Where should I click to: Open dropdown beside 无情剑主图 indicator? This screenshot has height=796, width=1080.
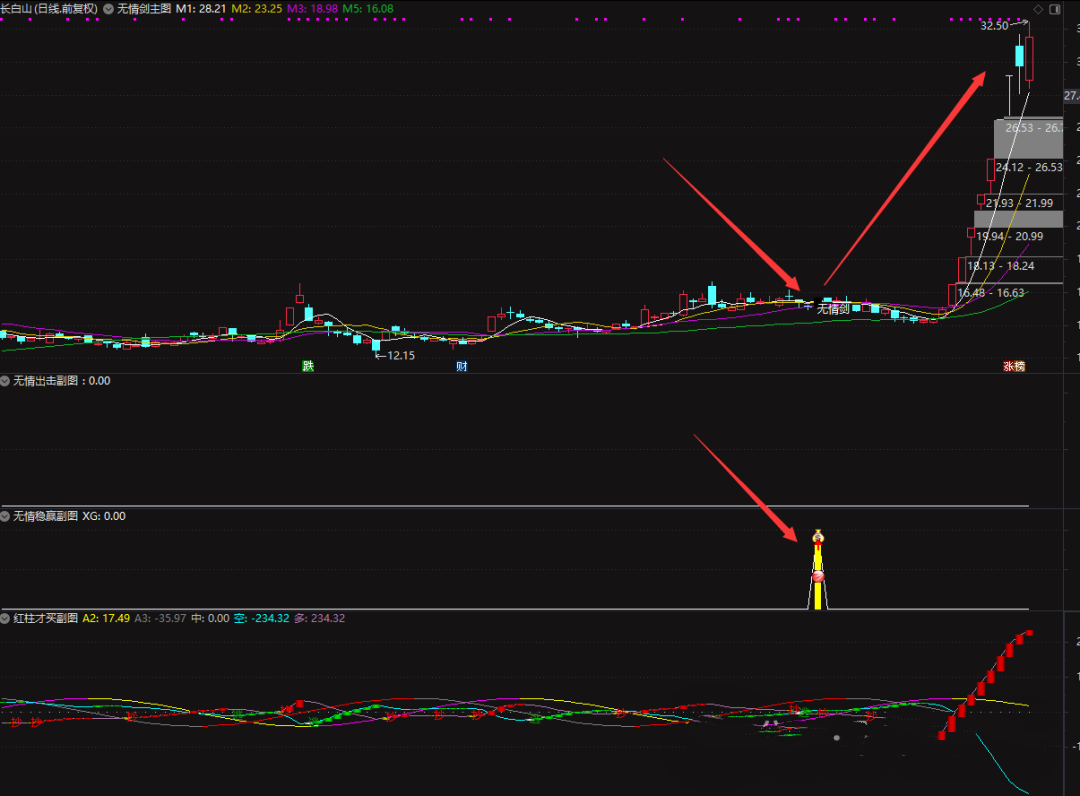tap(108, 8)
